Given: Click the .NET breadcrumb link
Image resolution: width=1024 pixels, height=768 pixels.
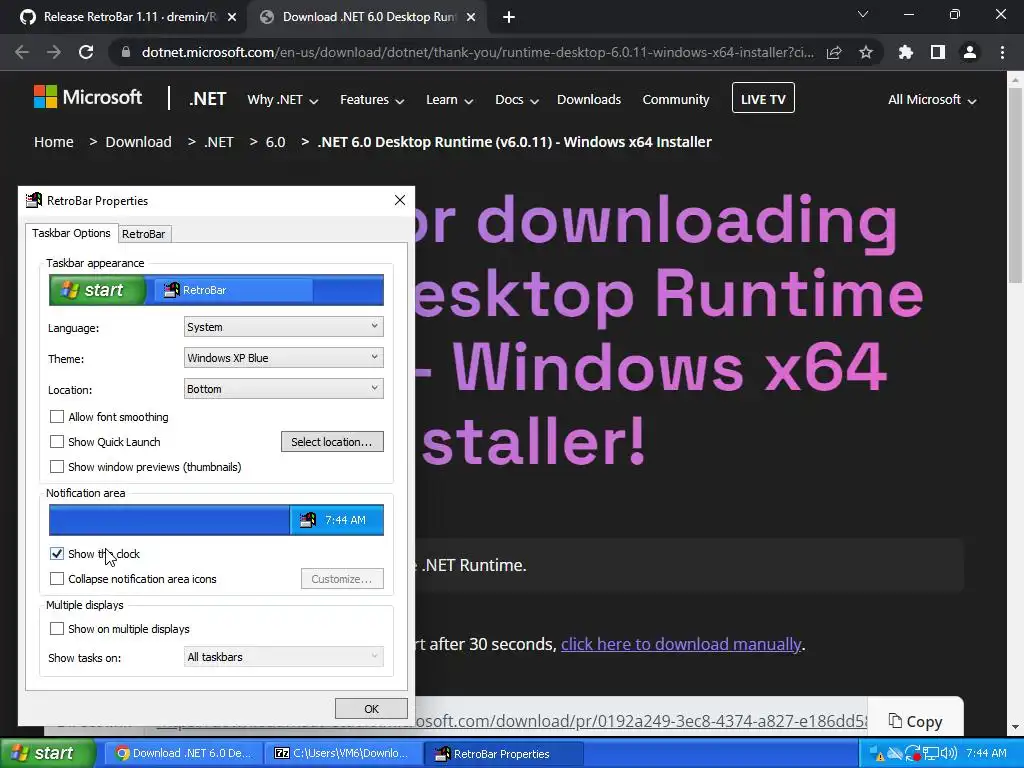Looking at the screenshot, I should (x=219, y=142).
